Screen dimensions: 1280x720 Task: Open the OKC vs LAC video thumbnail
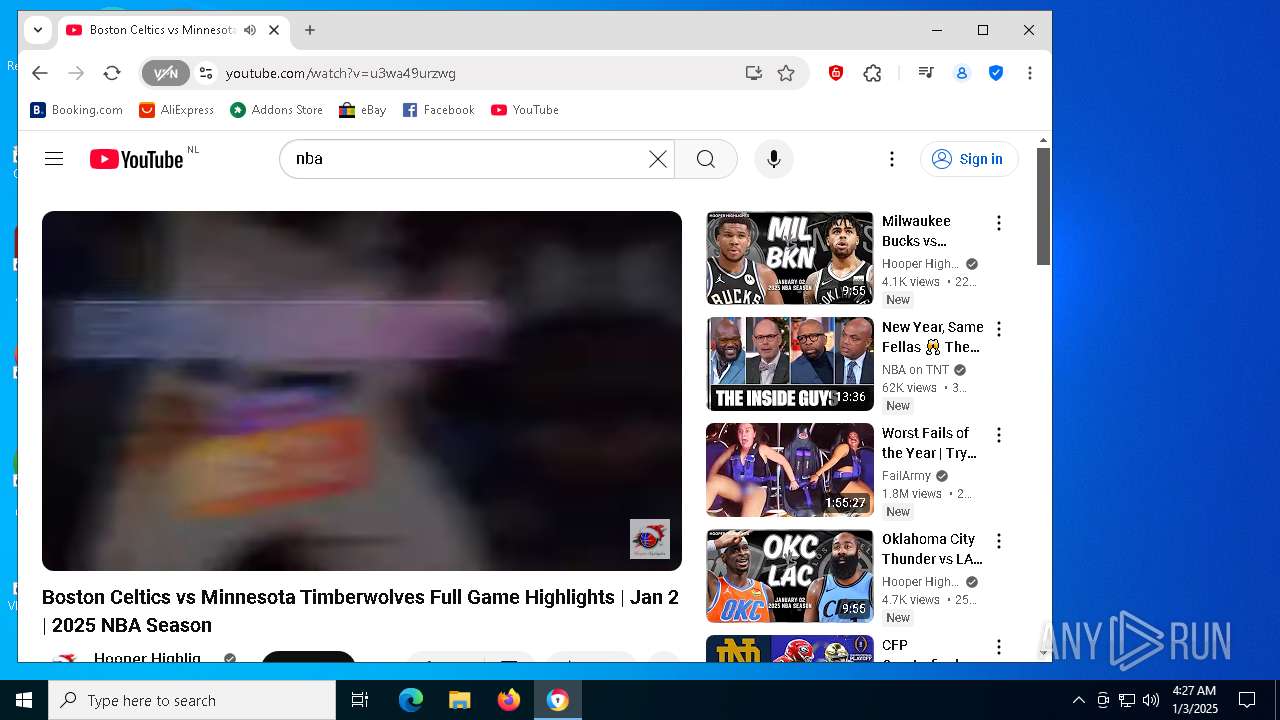(x=790, y=576)
